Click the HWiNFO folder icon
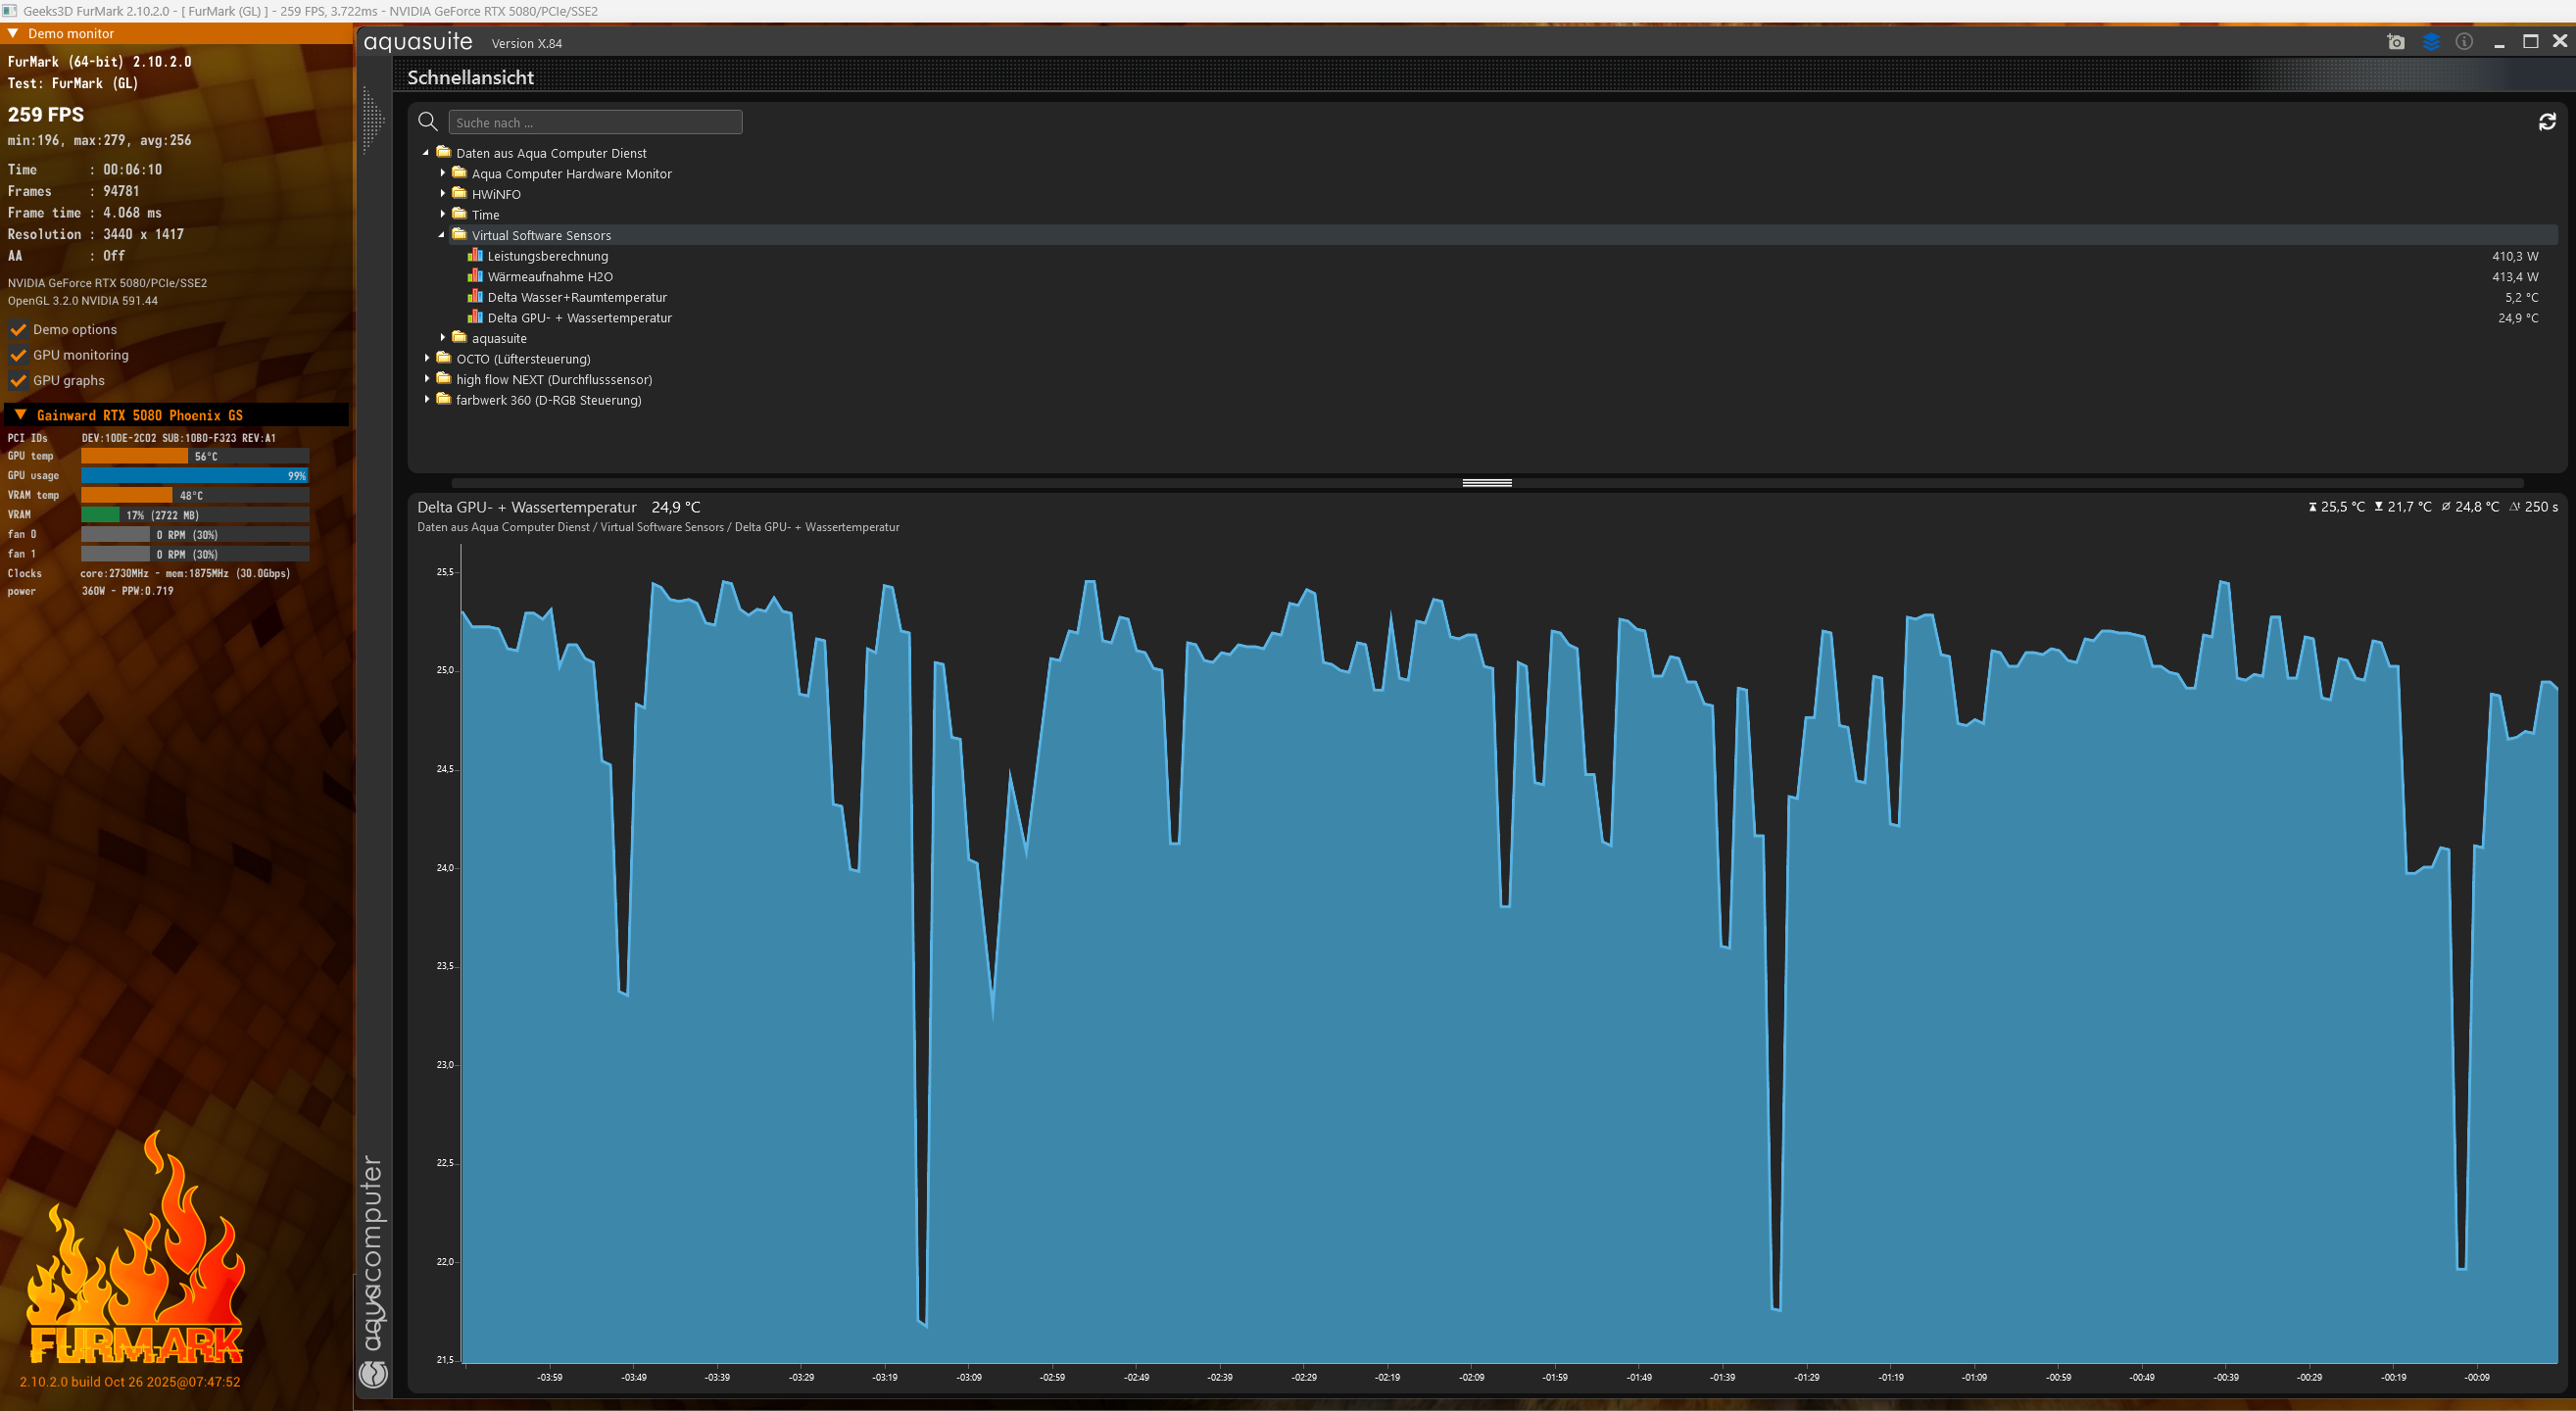This screenshot has height=1411, width=2576. pyautogui.click(x=459, y=194)
